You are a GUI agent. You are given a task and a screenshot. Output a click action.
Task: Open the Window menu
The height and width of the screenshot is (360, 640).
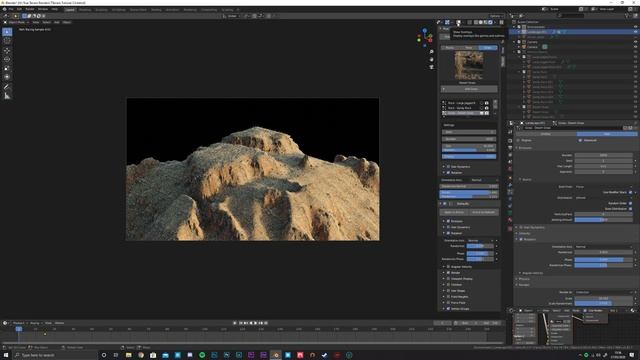coord(43,9)
